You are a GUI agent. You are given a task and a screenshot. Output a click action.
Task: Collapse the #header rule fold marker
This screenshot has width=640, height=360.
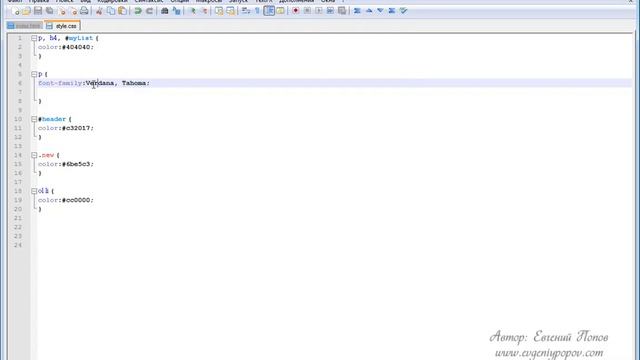(x=34, y=119)
